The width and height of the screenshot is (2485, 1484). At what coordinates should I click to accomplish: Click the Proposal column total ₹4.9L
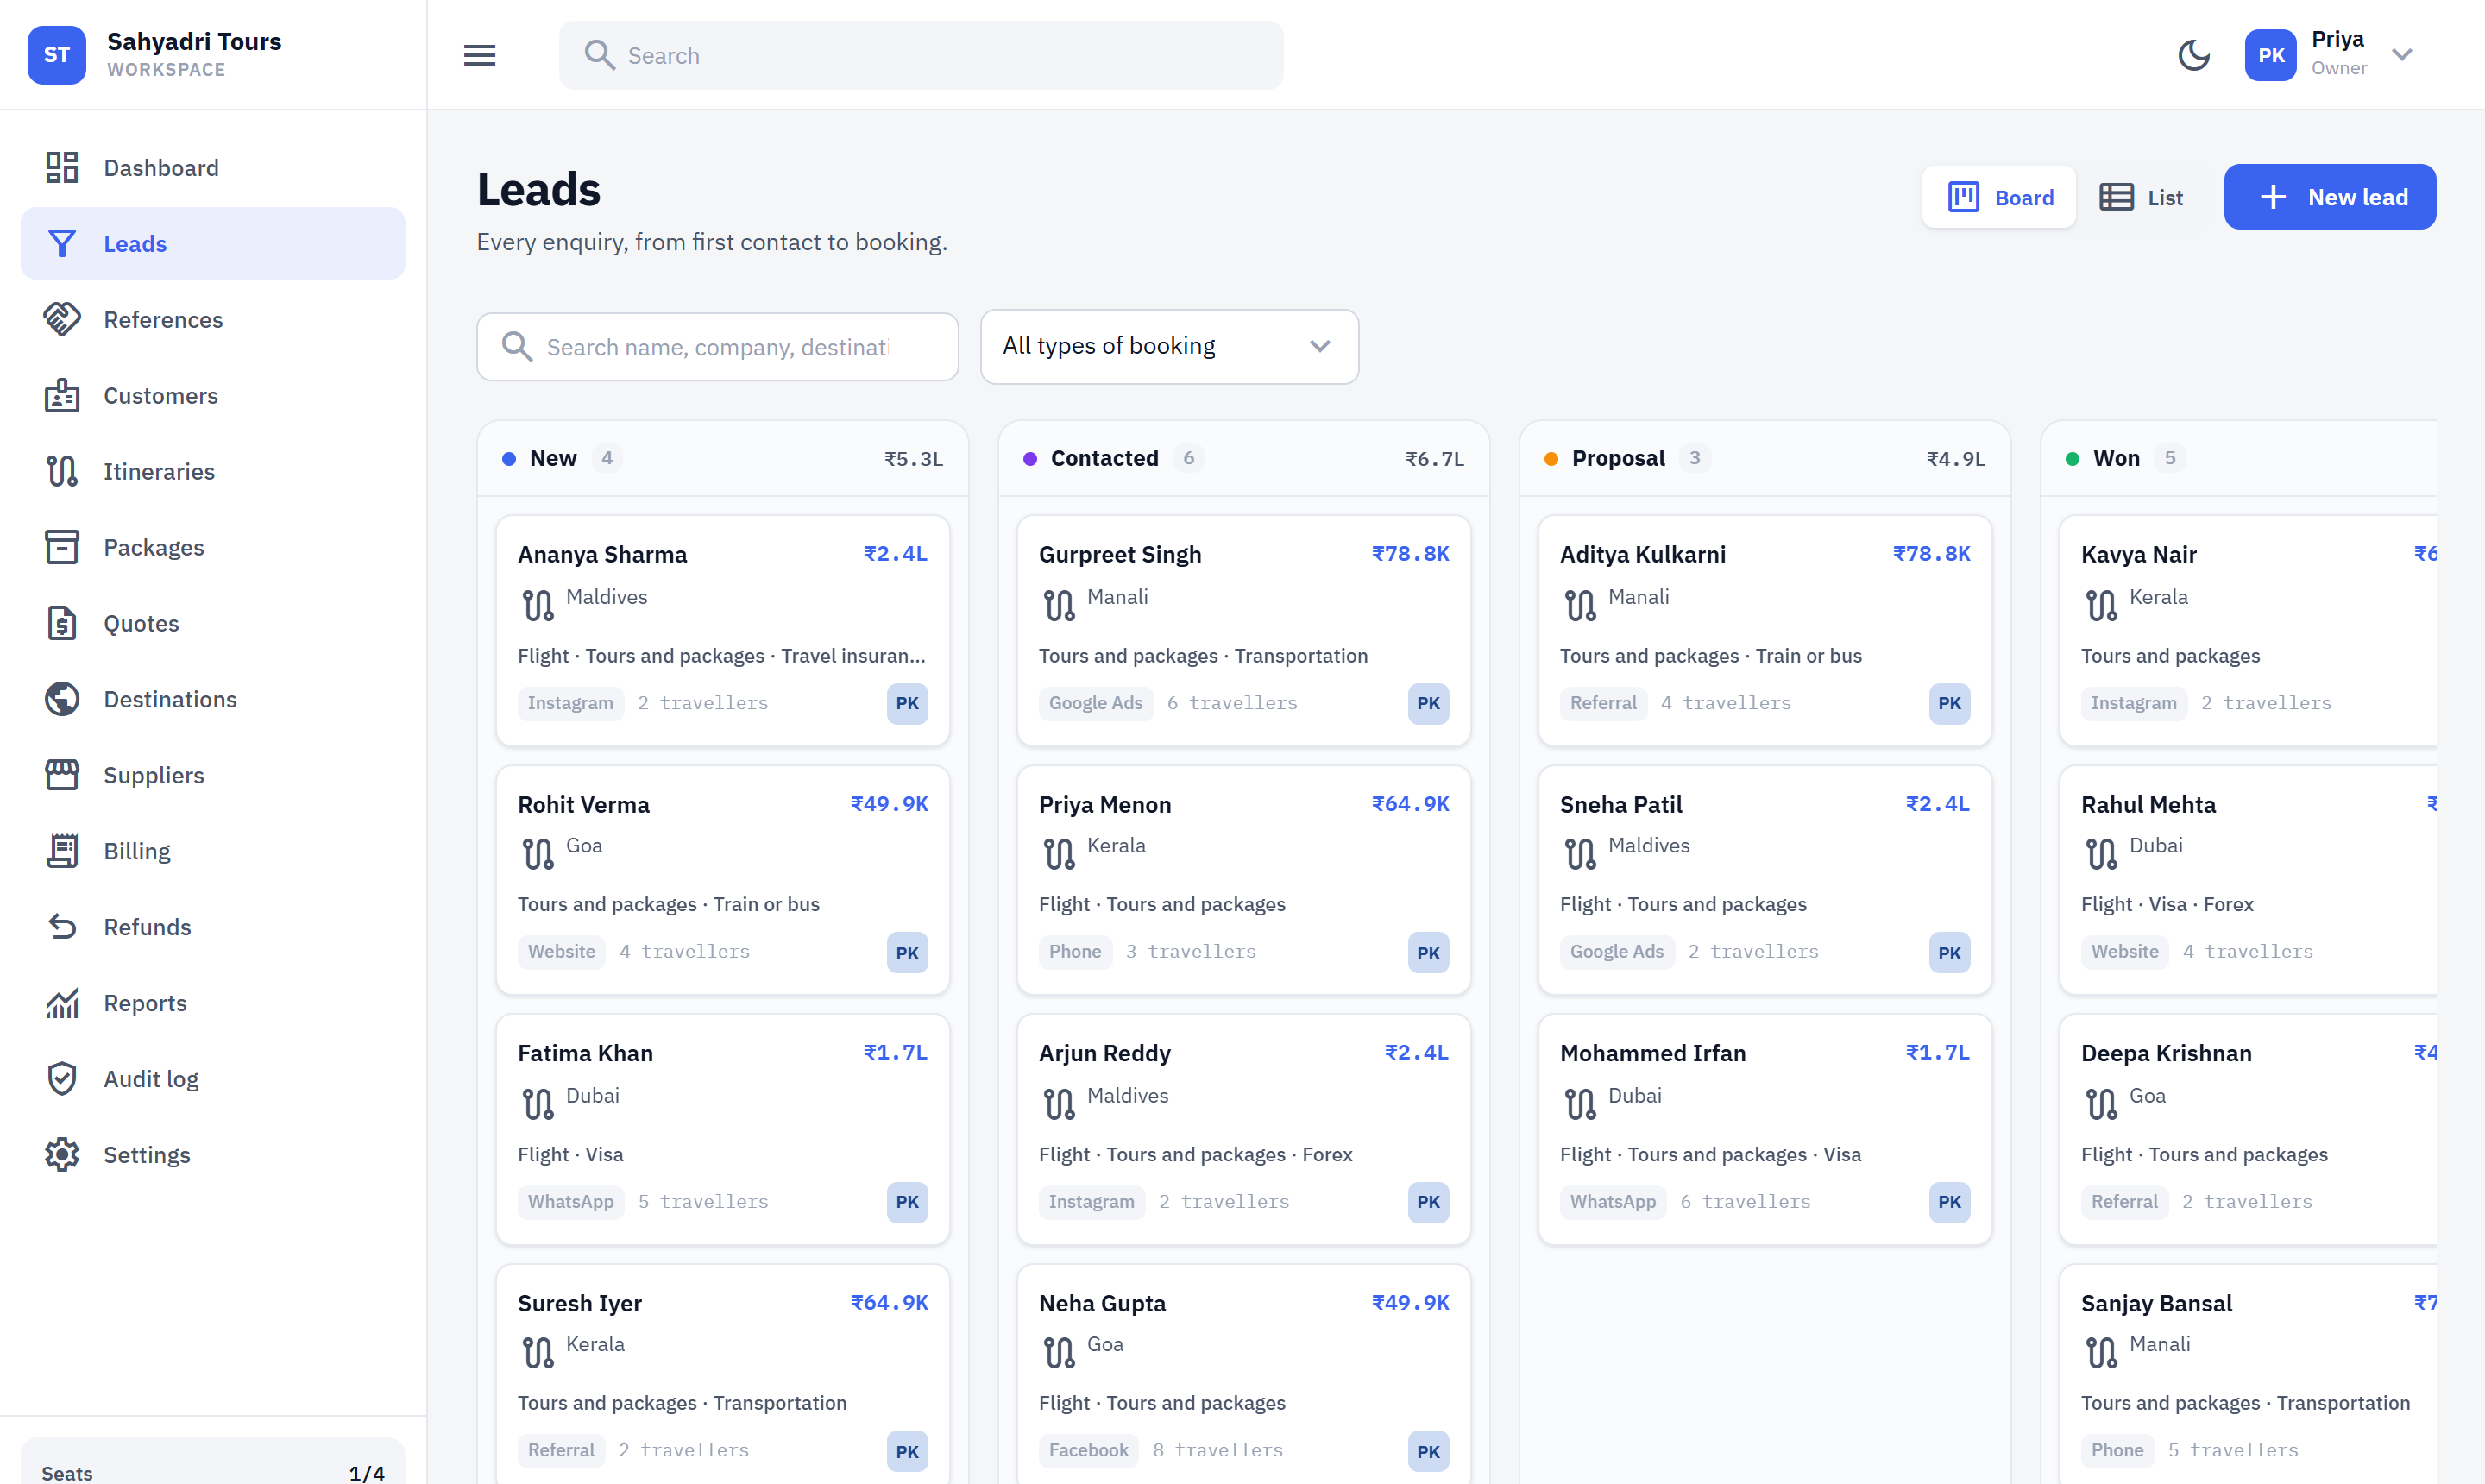pos(1955,459)
